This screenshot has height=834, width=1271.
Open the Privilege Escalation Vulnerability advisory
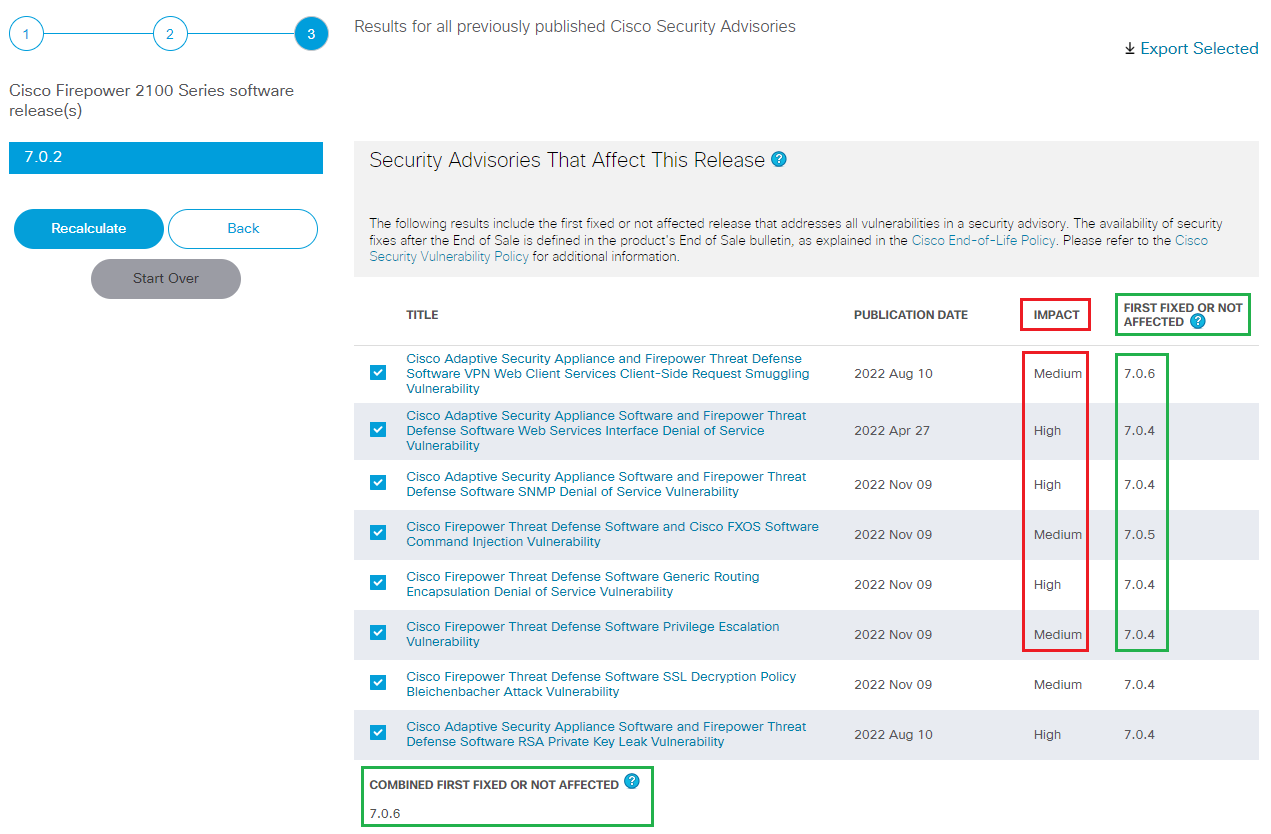593,633
